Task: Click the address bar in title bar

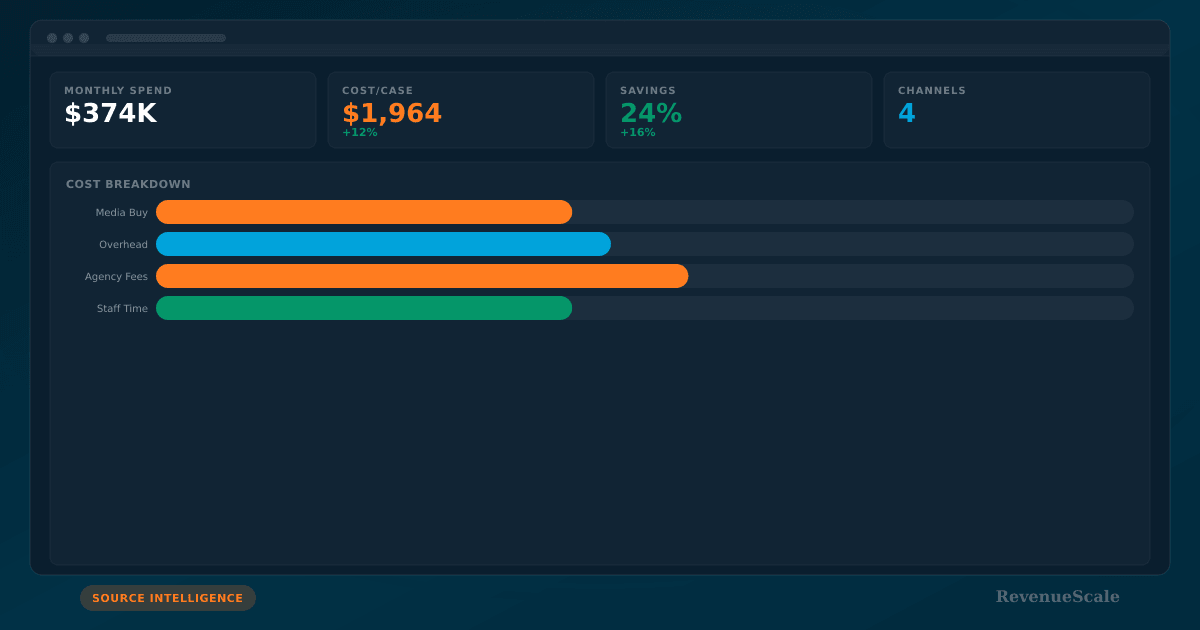Action: (166, 38)
